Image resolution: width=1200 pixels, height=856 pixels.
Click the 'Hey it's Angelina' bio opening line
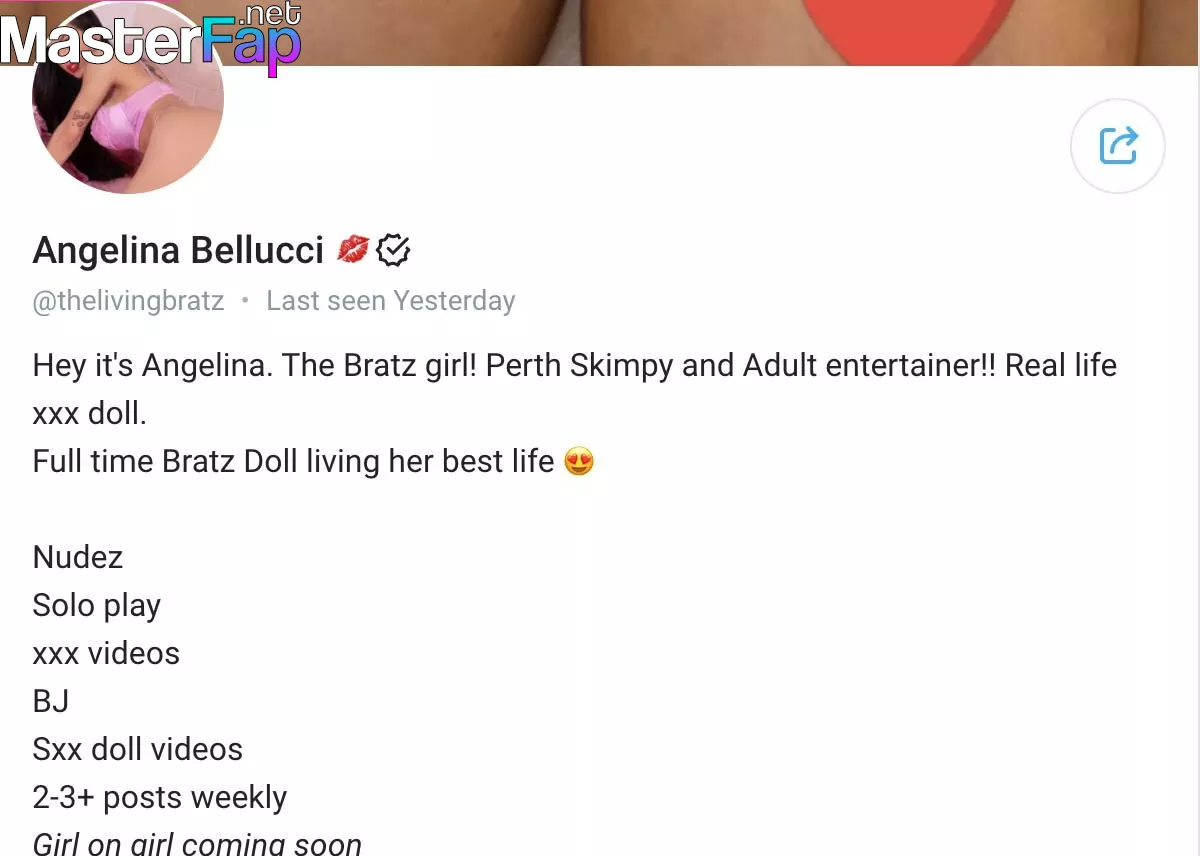point(152,365)
